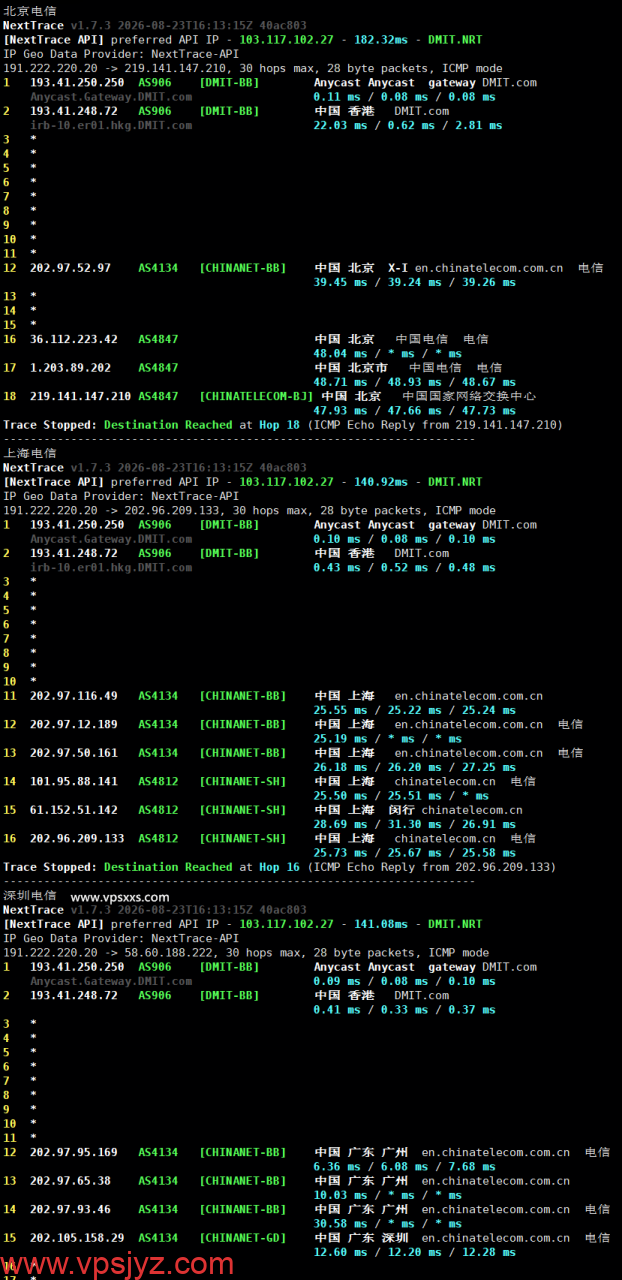Click 'Destination Reached at Hop 16' message
The image size is (622, 1280).
click(202, 867)
